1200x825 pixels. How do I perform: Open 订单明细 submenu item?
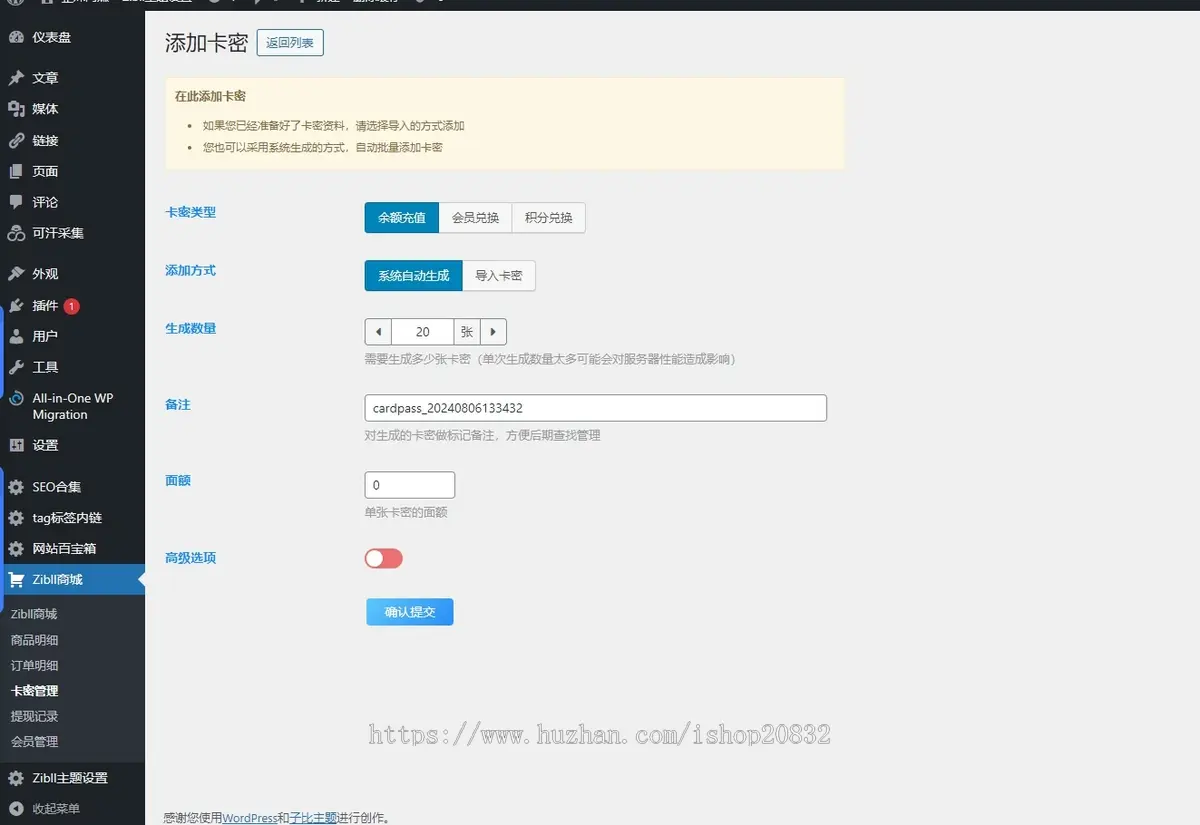pyautogui.click(x=35, y=665)
